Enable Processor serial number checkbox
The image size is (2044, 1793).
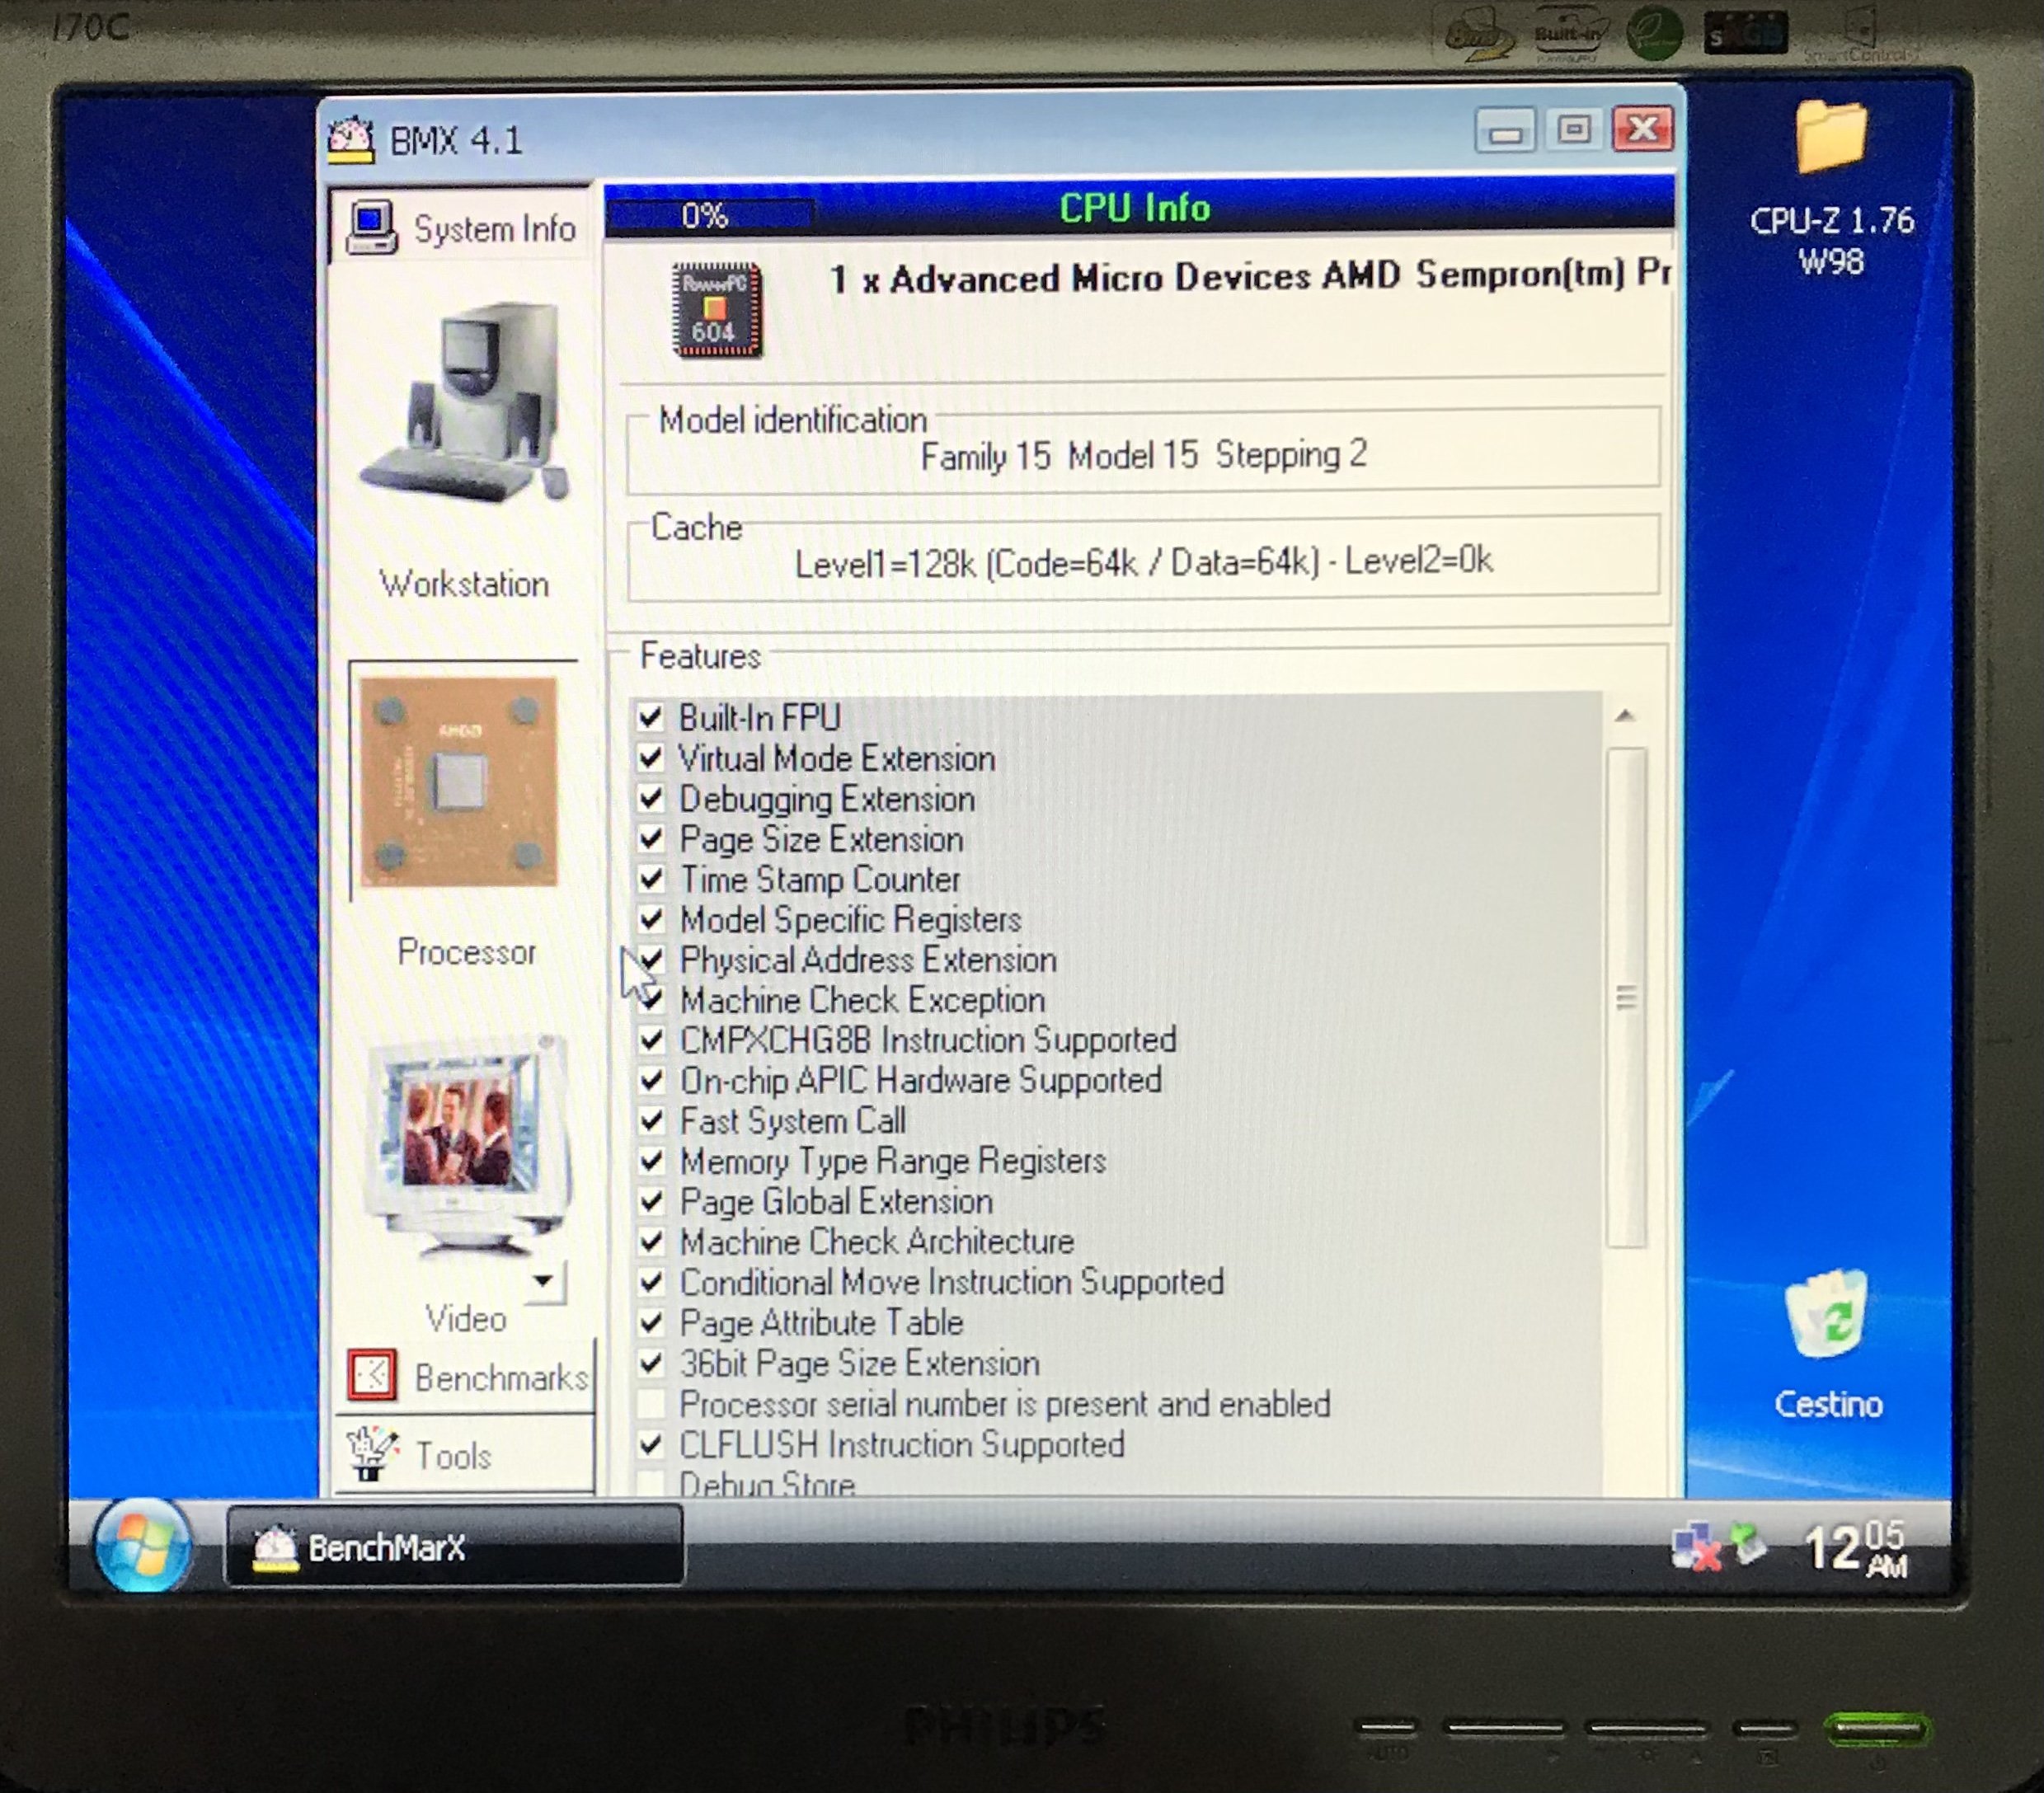pos(651,1404)
